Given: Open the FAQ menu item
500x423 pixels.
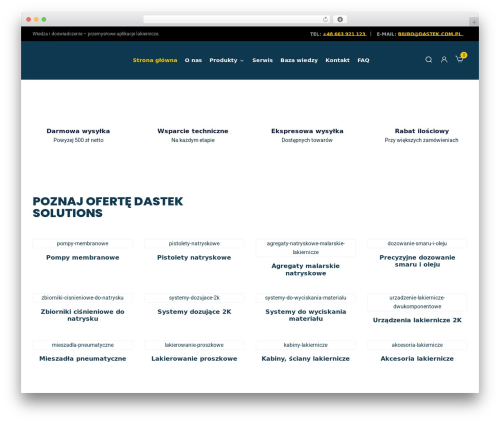Looking at the screenshot, I should point(363,60).
